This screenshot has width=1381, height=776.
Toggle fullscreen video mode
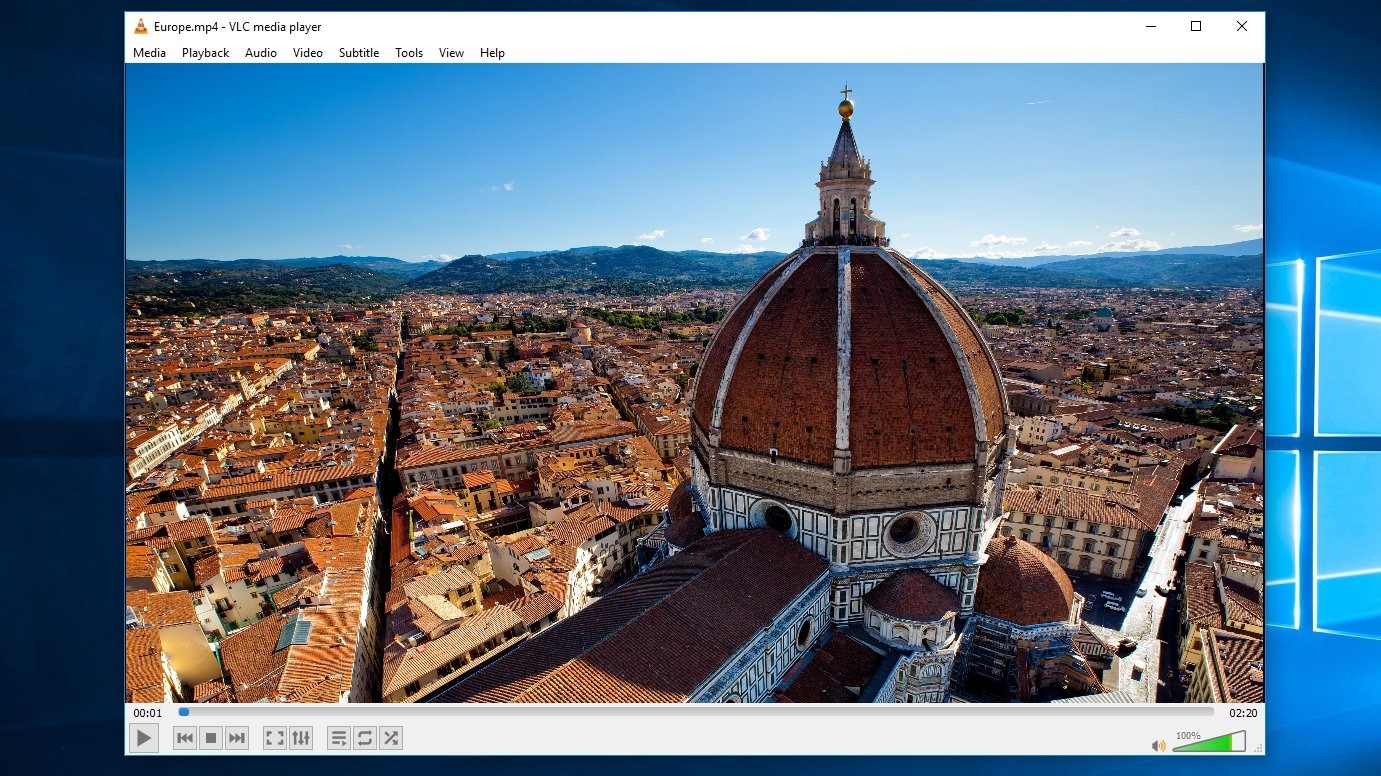coord(274,739)
